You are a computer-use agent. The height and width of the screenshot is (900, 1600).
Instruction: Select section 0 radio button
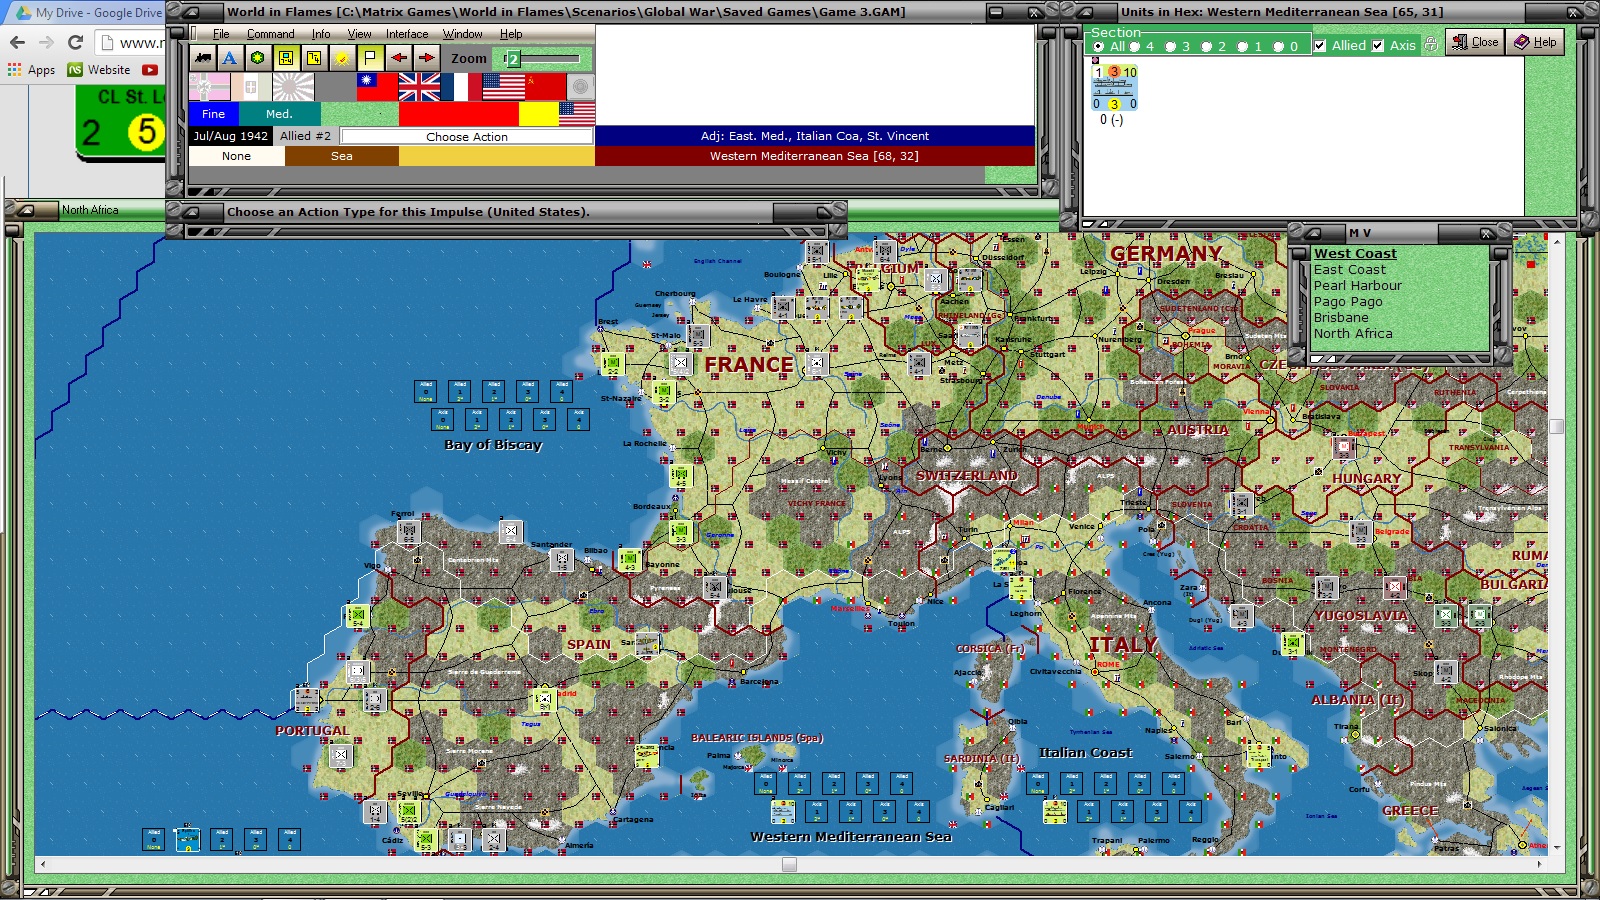[1279, 46]
